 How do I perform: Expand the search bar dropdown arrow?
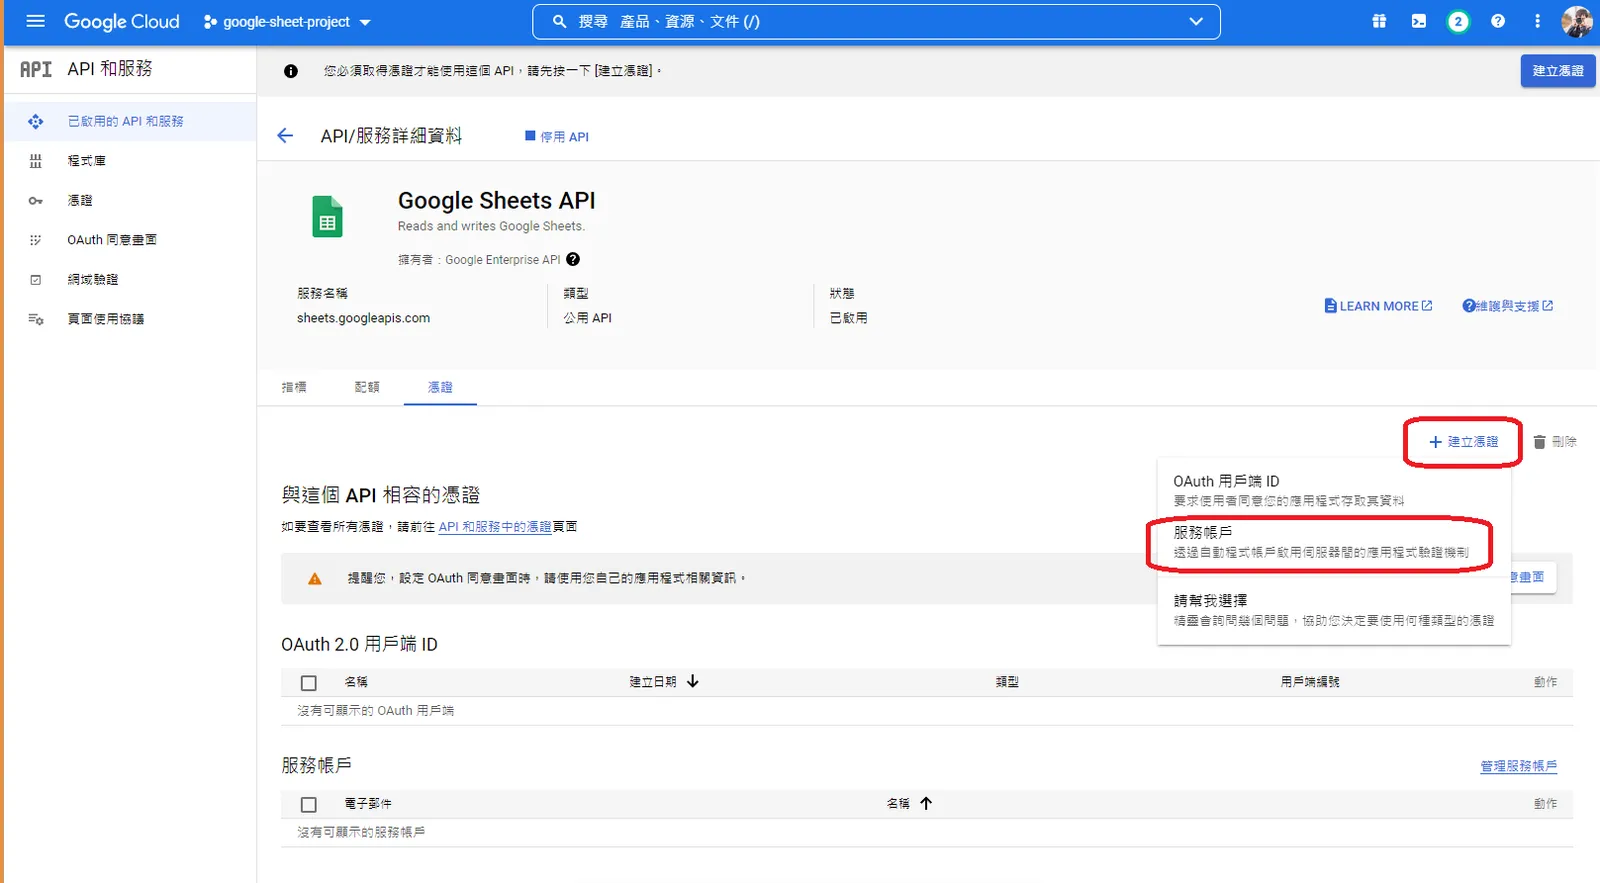(1196, 21)
